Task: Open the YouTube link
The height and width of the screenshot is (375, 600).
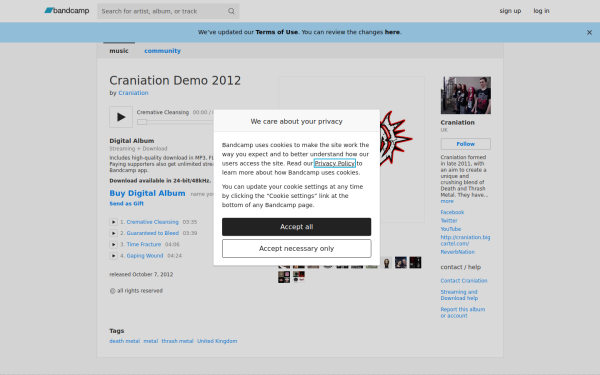Action: [450, 229]
